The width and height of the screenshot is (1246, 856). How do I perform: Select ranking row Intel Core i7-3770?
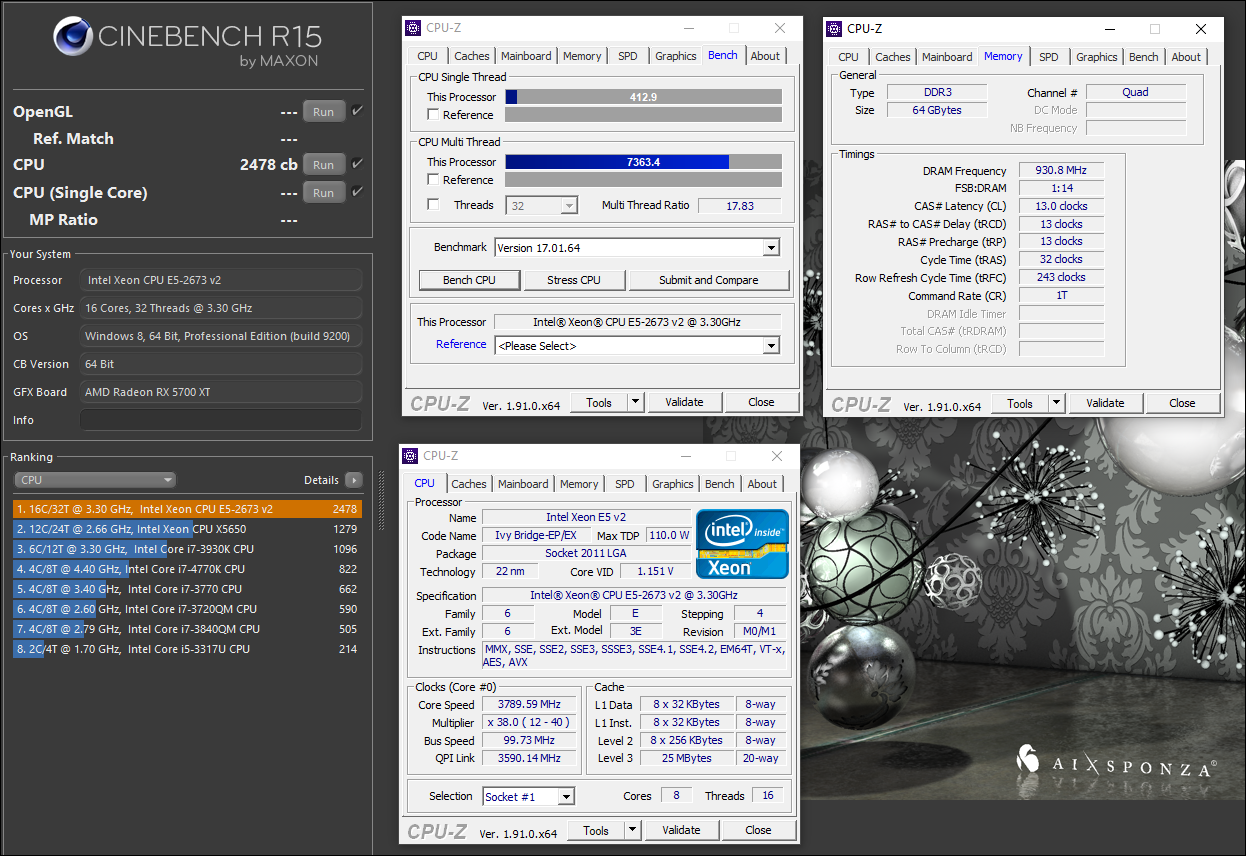pos(187,589)
